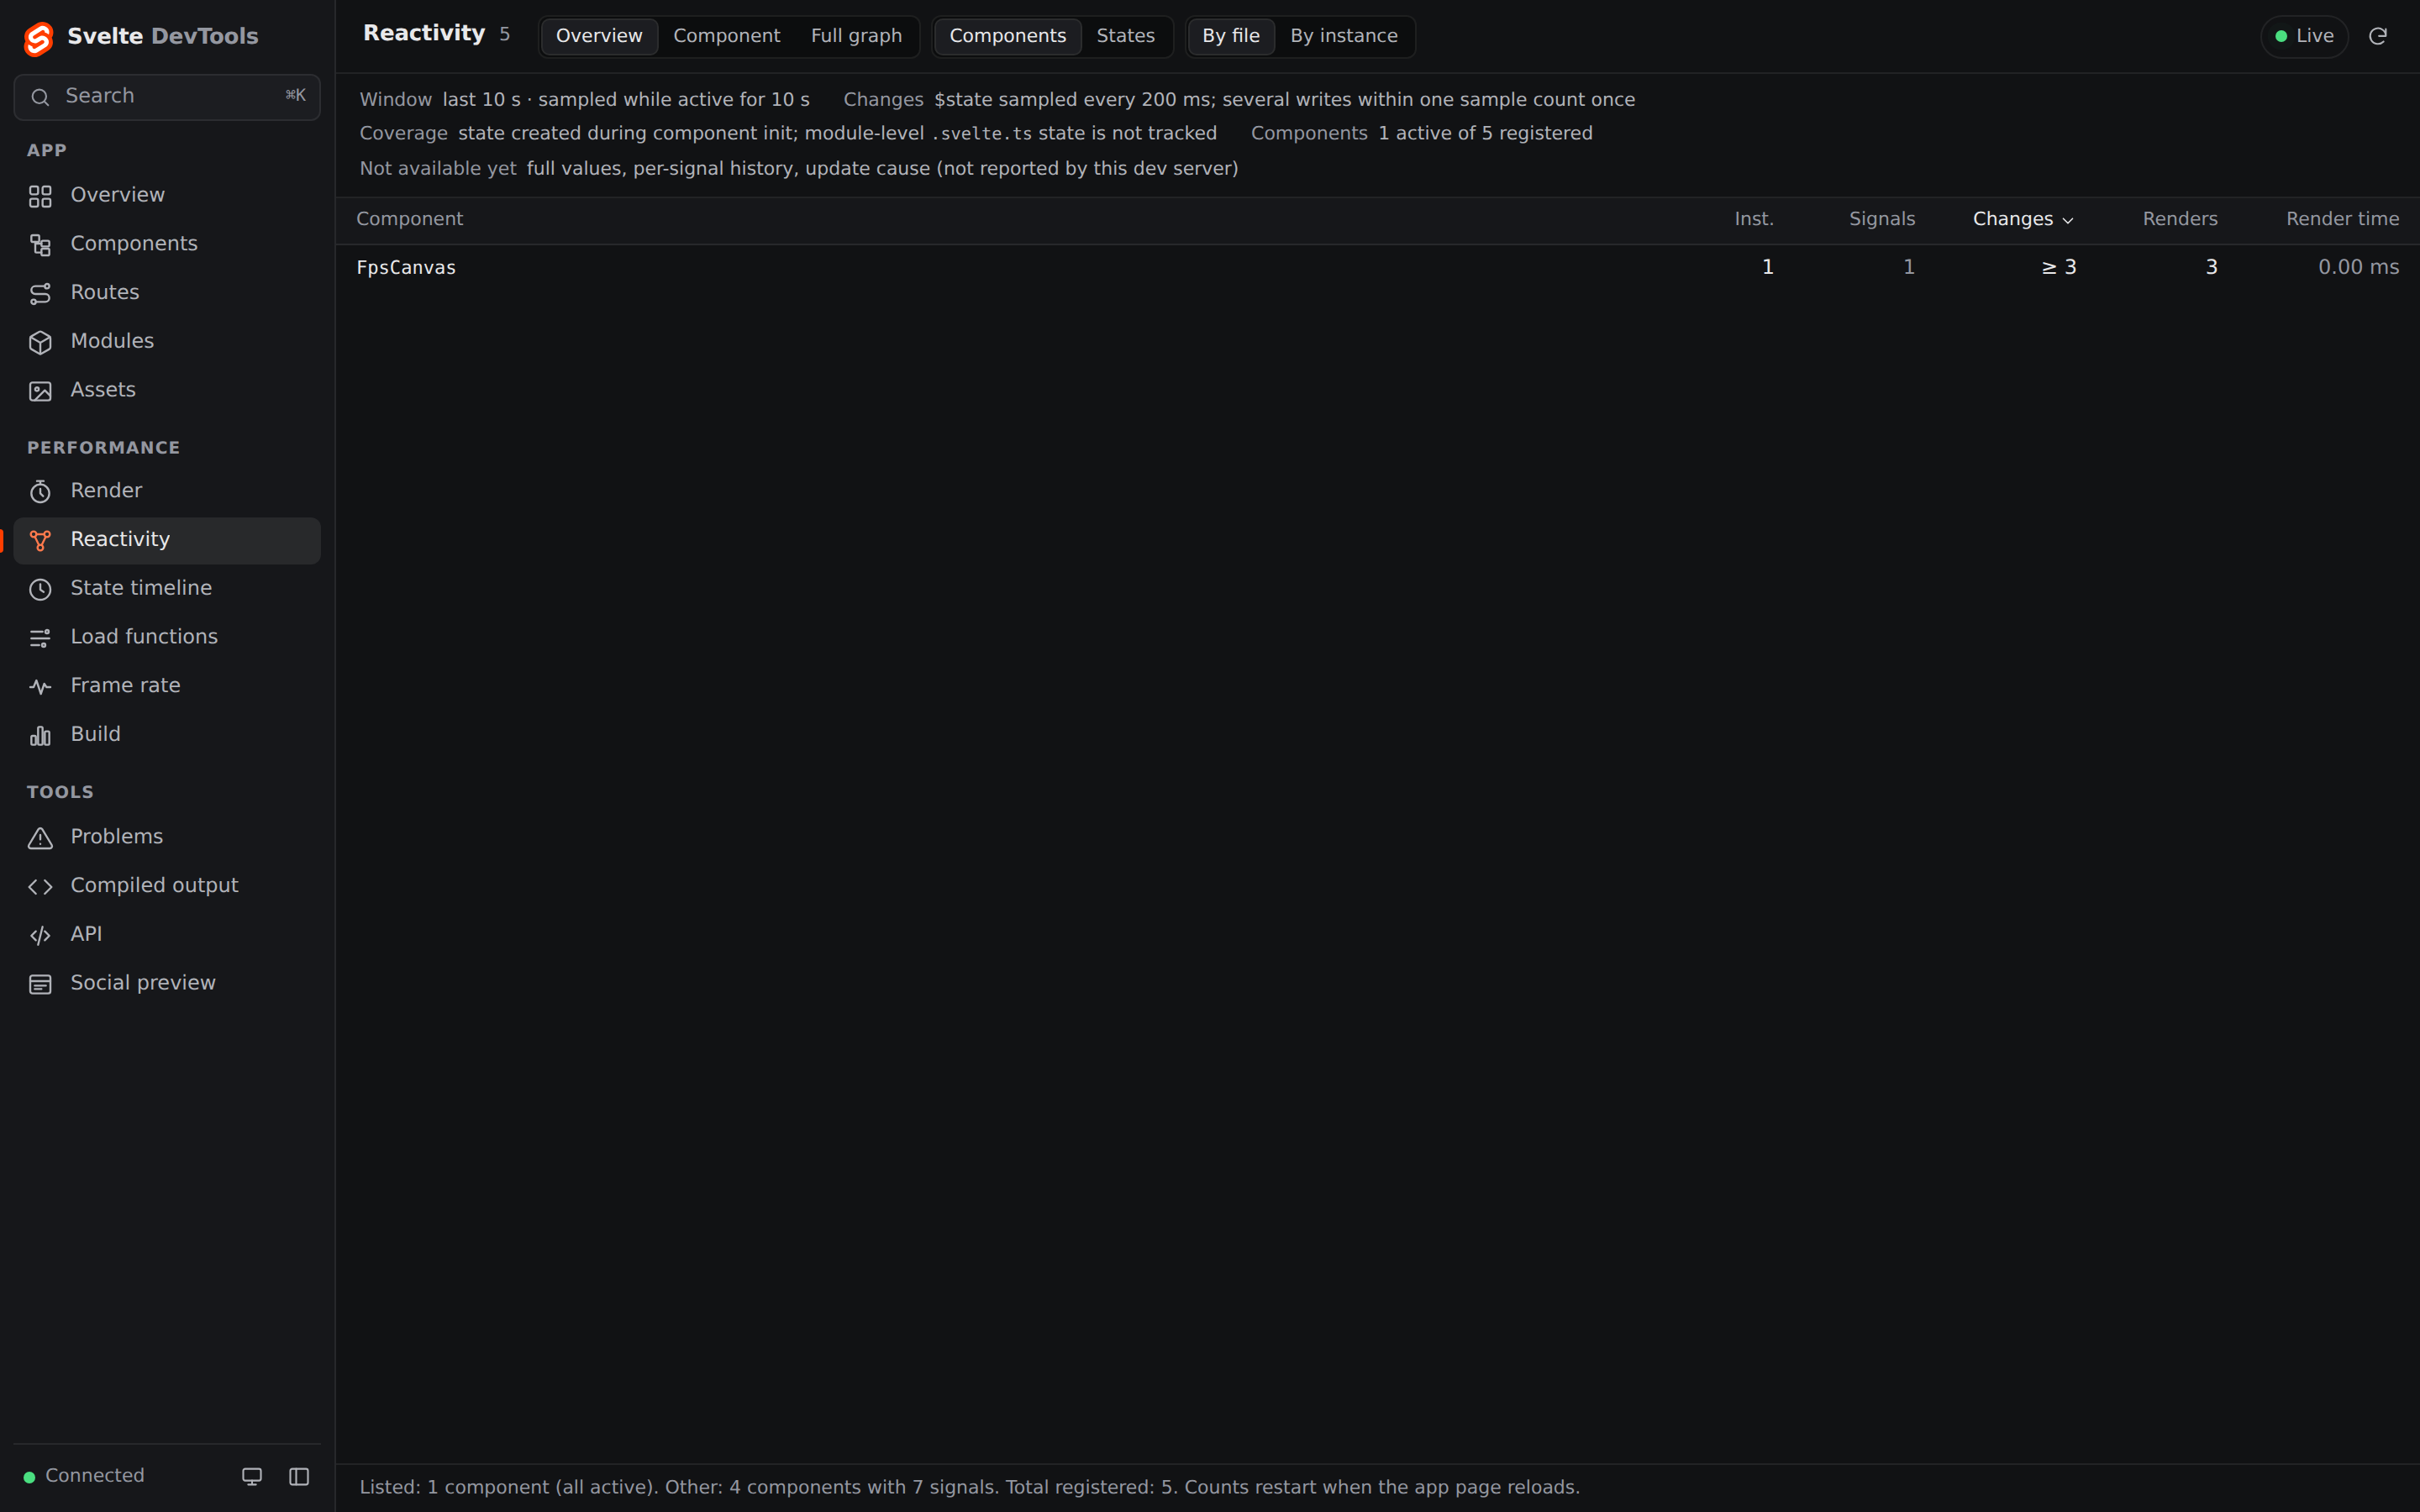Click the Social preview icon

click(x=40, y=984)
